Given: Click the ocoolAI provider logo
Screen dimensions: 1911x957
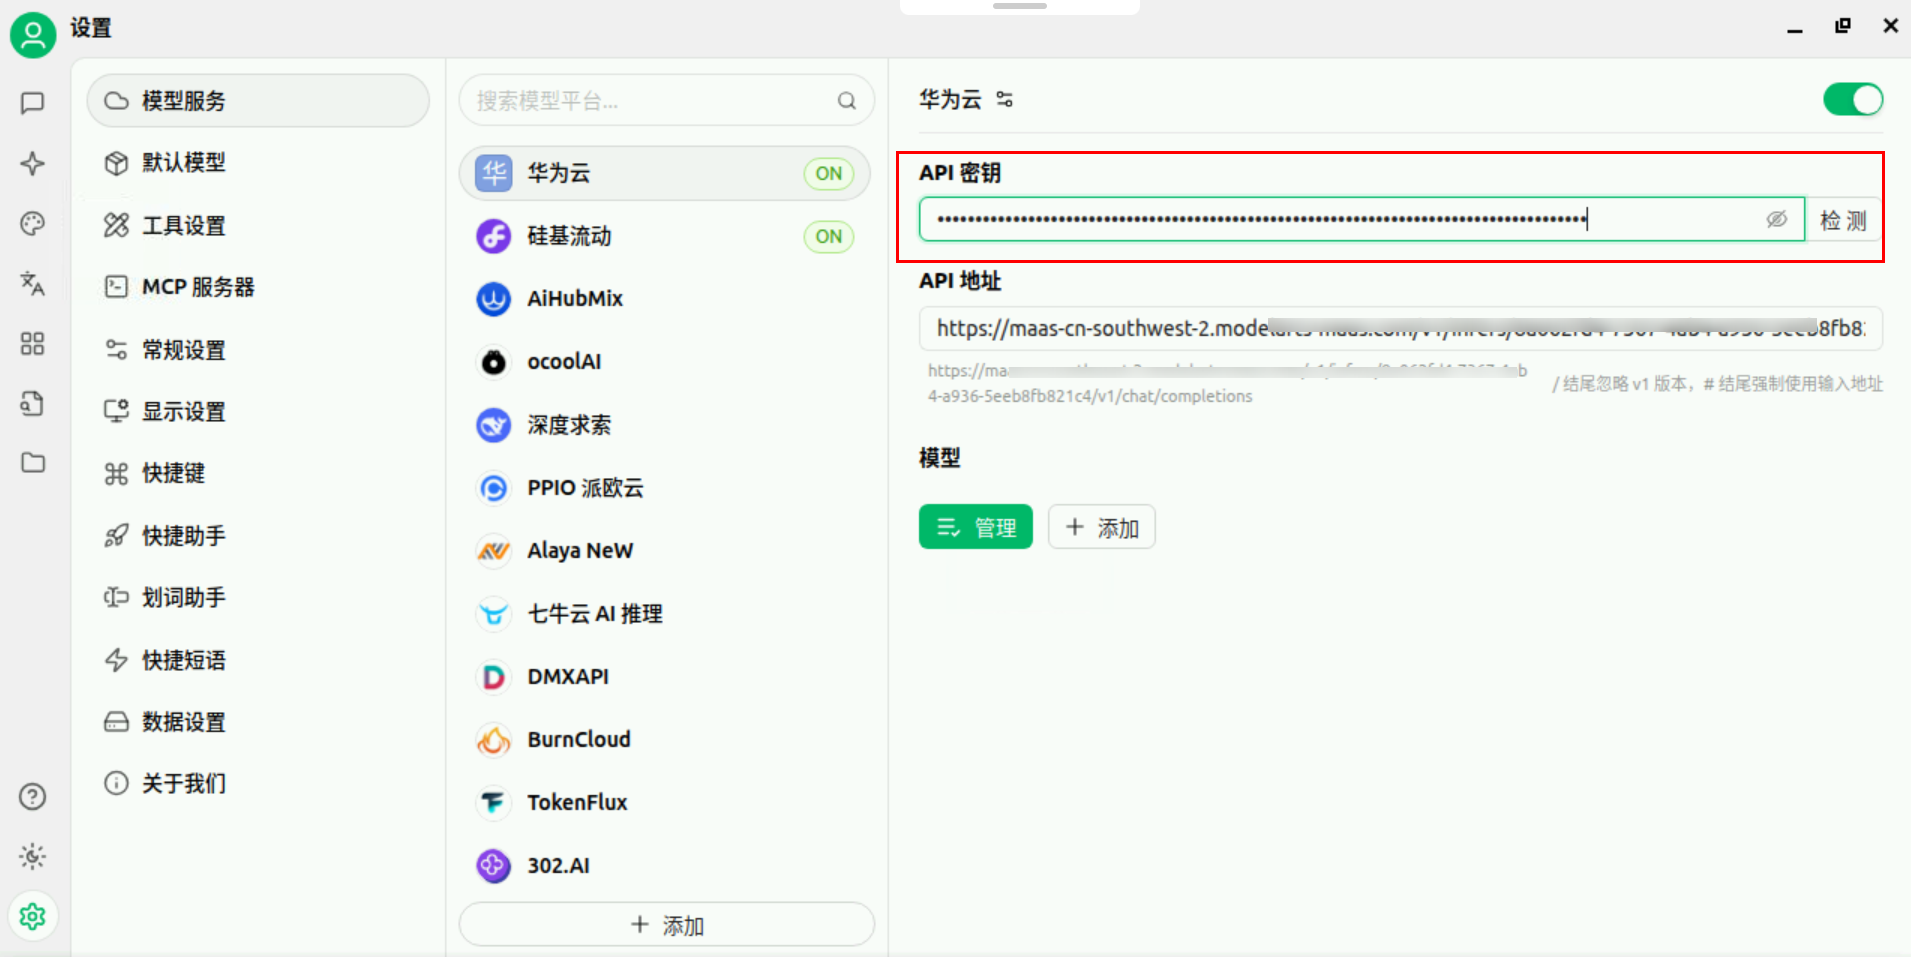Looking at the screenshot, I should (494, 362).
